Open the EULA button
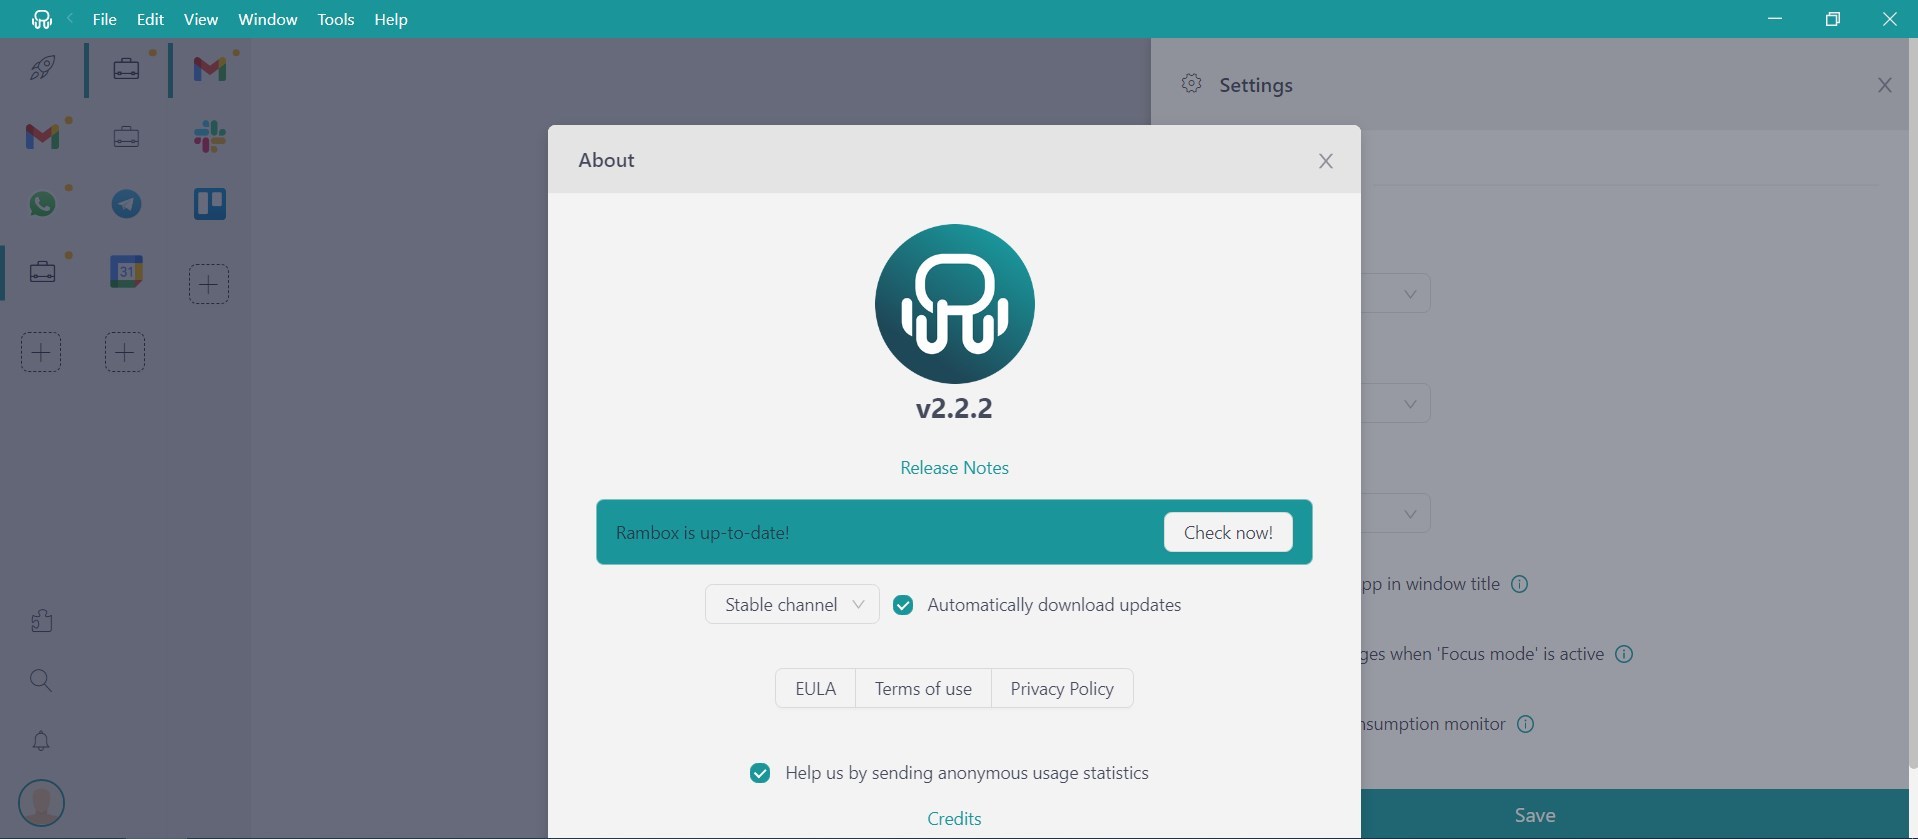 pyautogui.click(x=816, y=688)
